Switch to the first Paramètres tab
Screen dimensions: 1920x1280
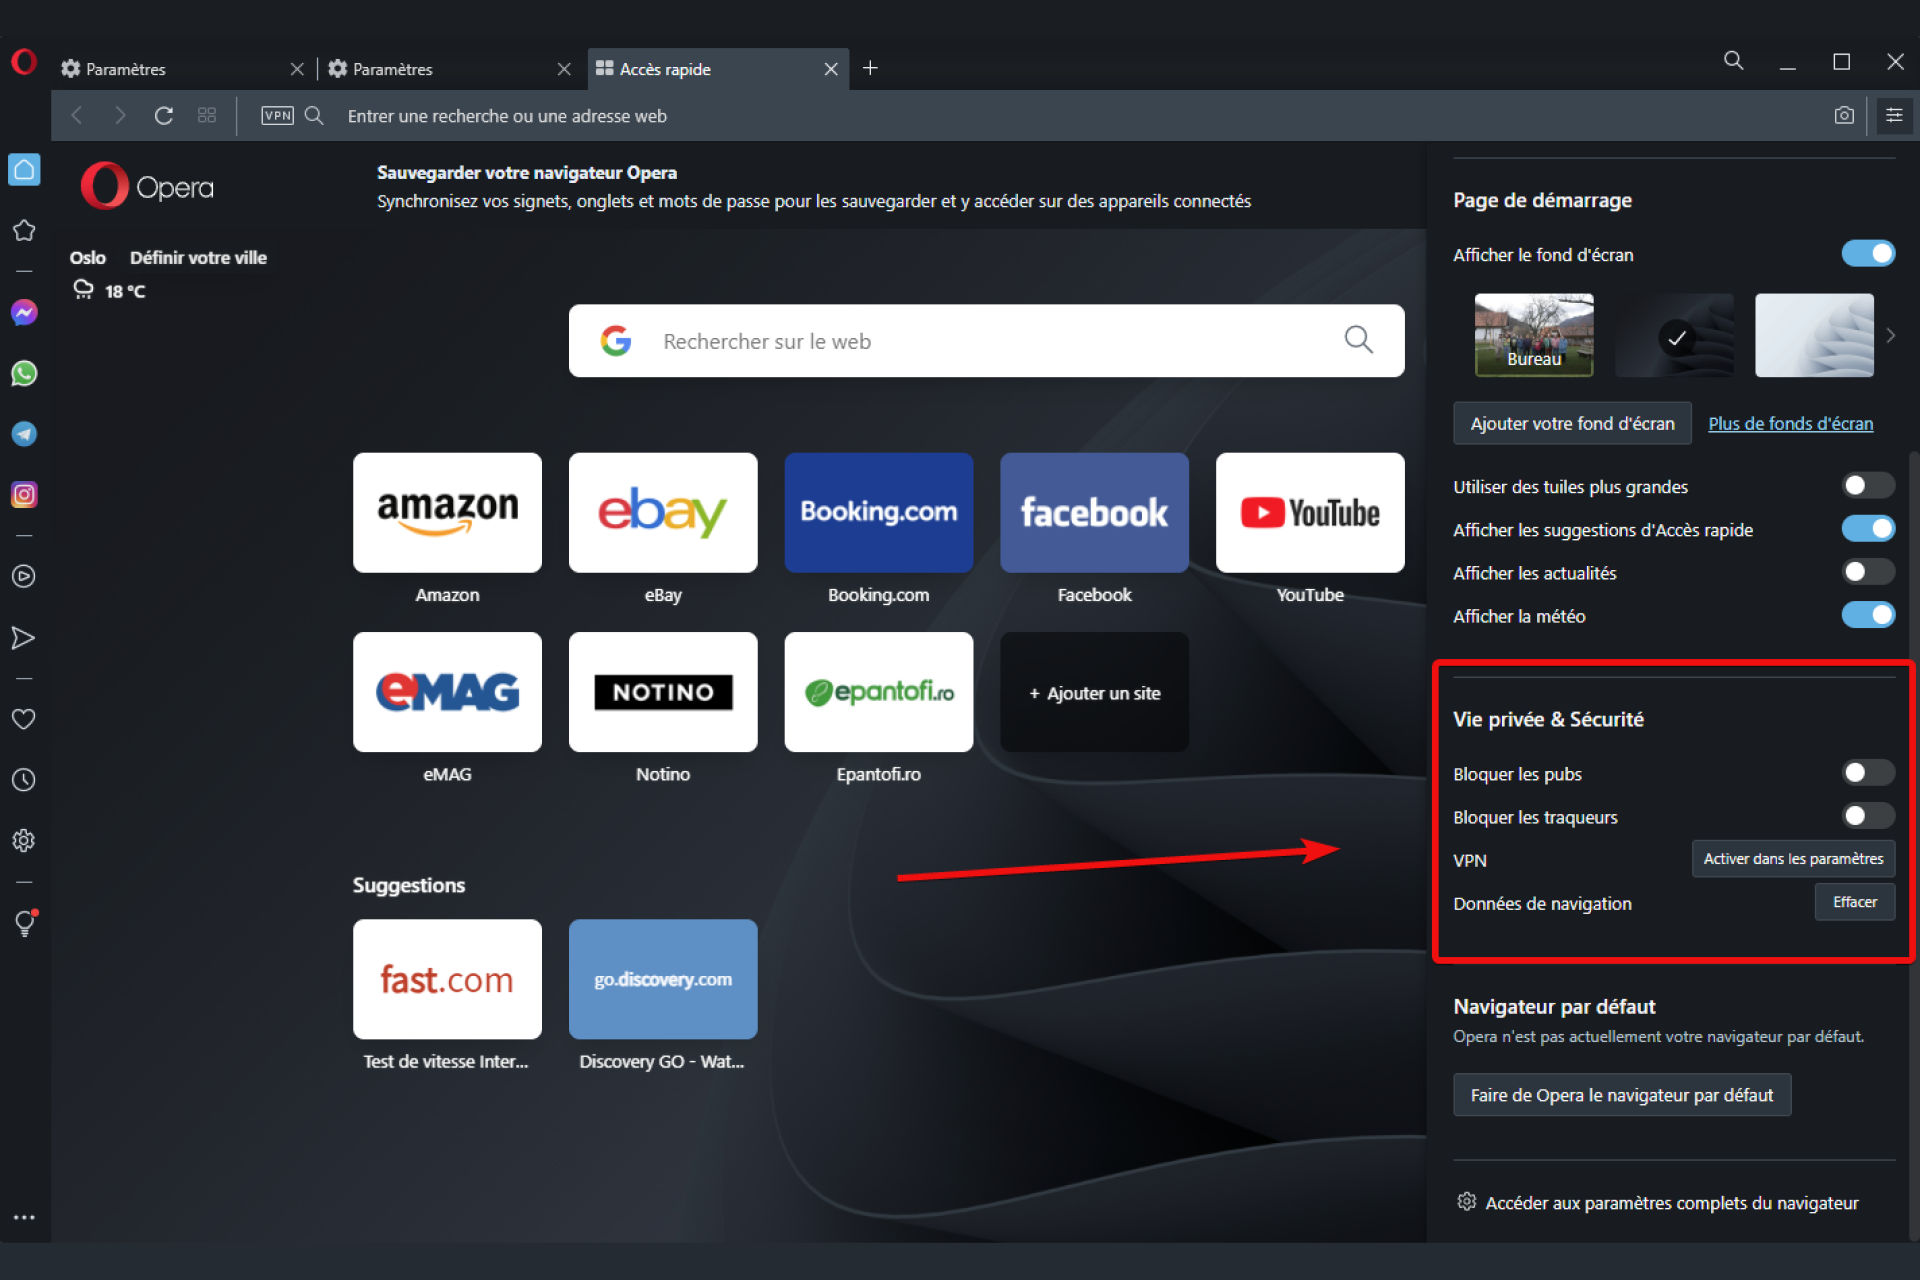pyautogui.click(x=182, y=69)
